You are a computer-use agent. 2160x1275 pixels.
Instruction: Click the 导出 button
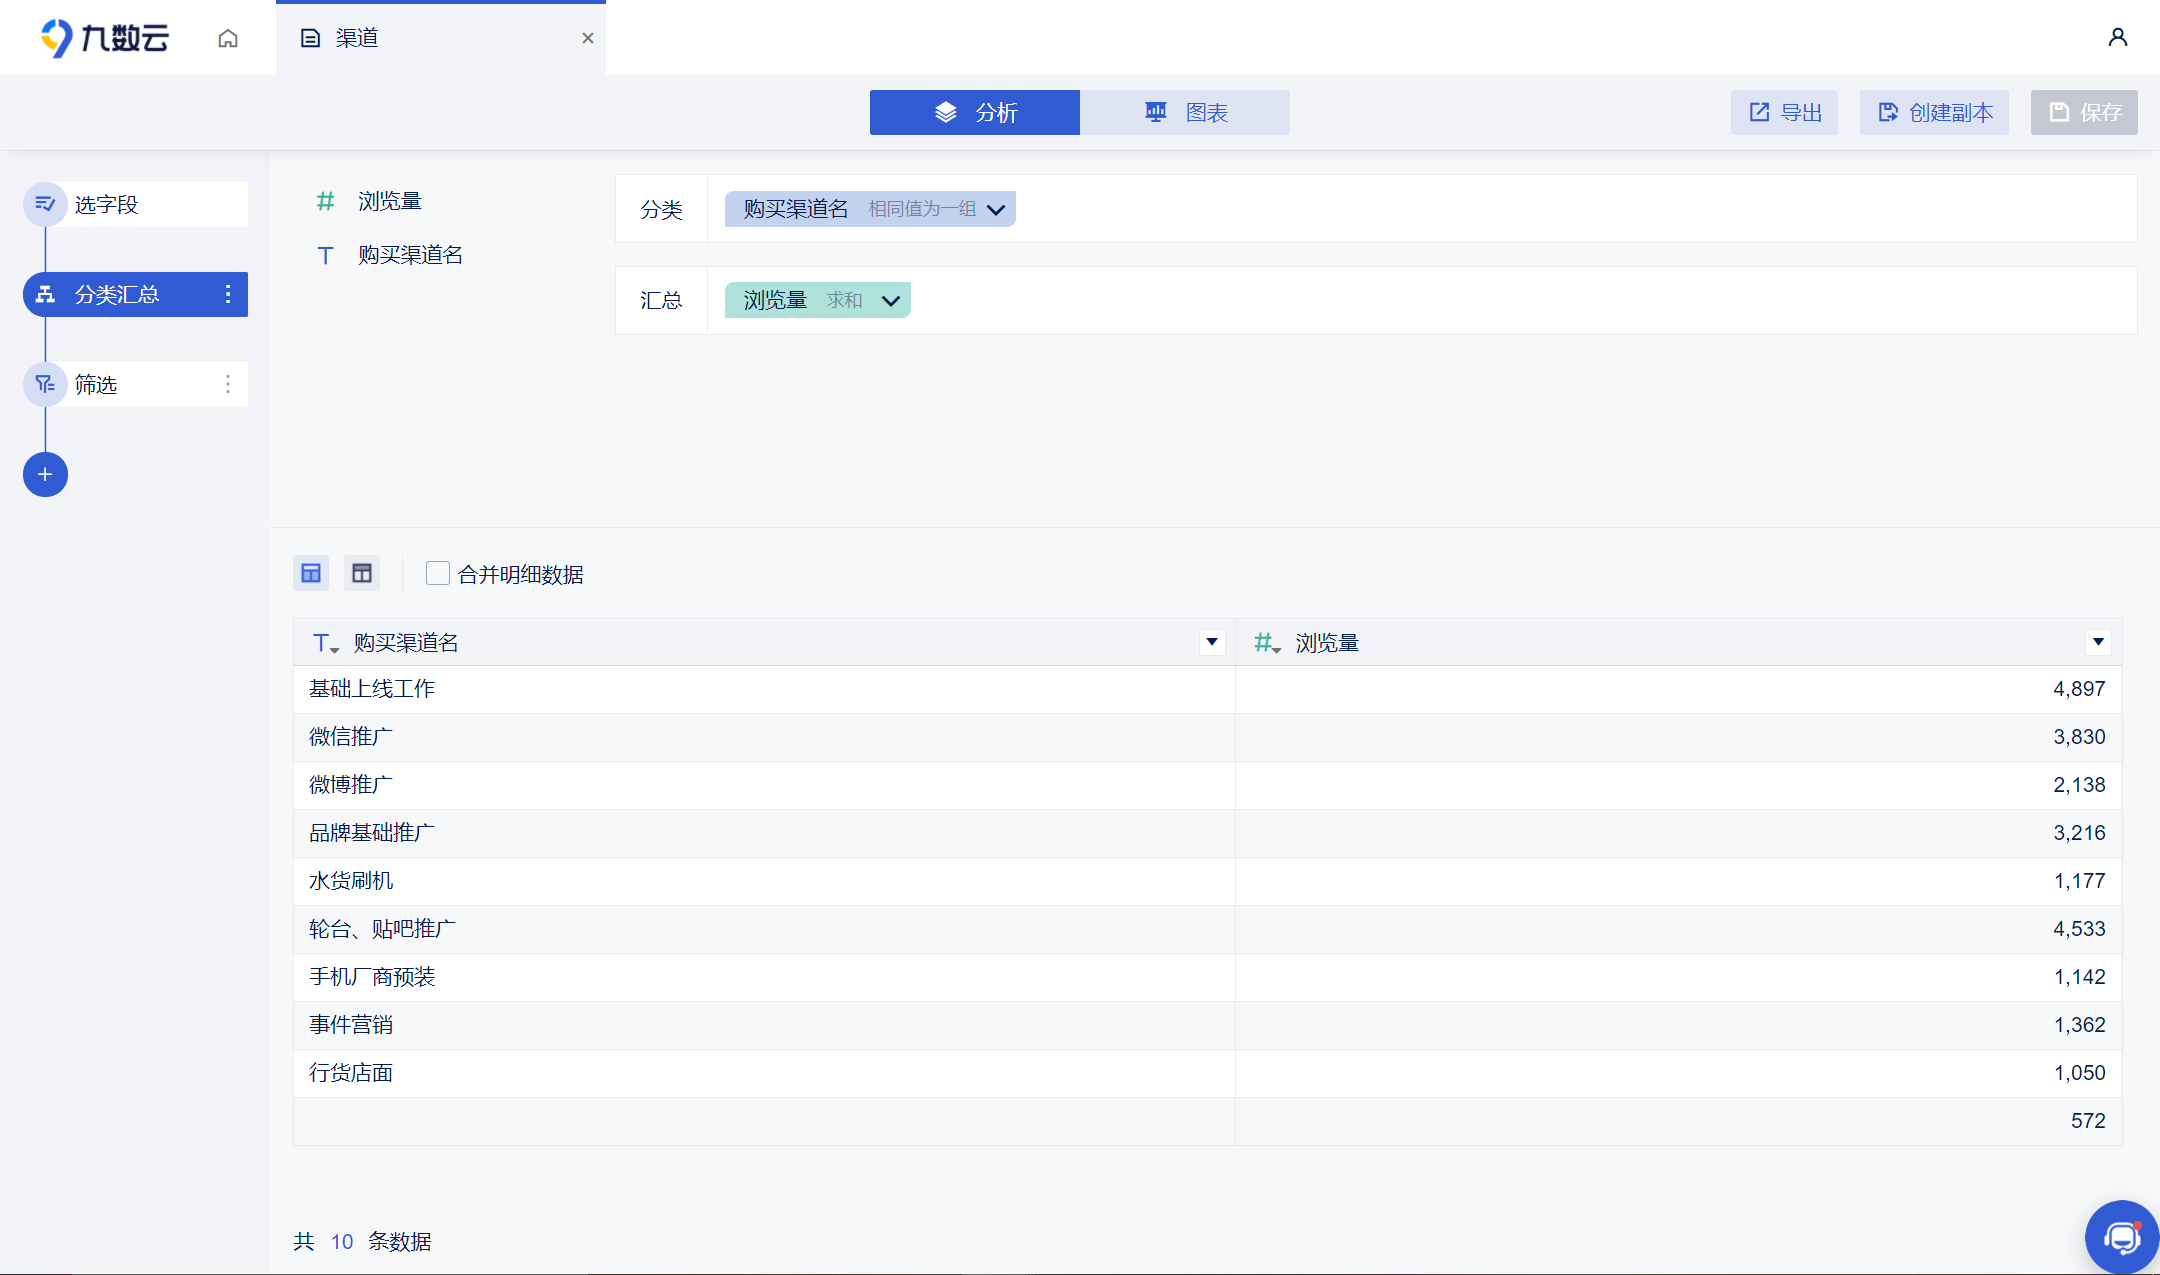pyautogui.click(x=1785, y=112)
